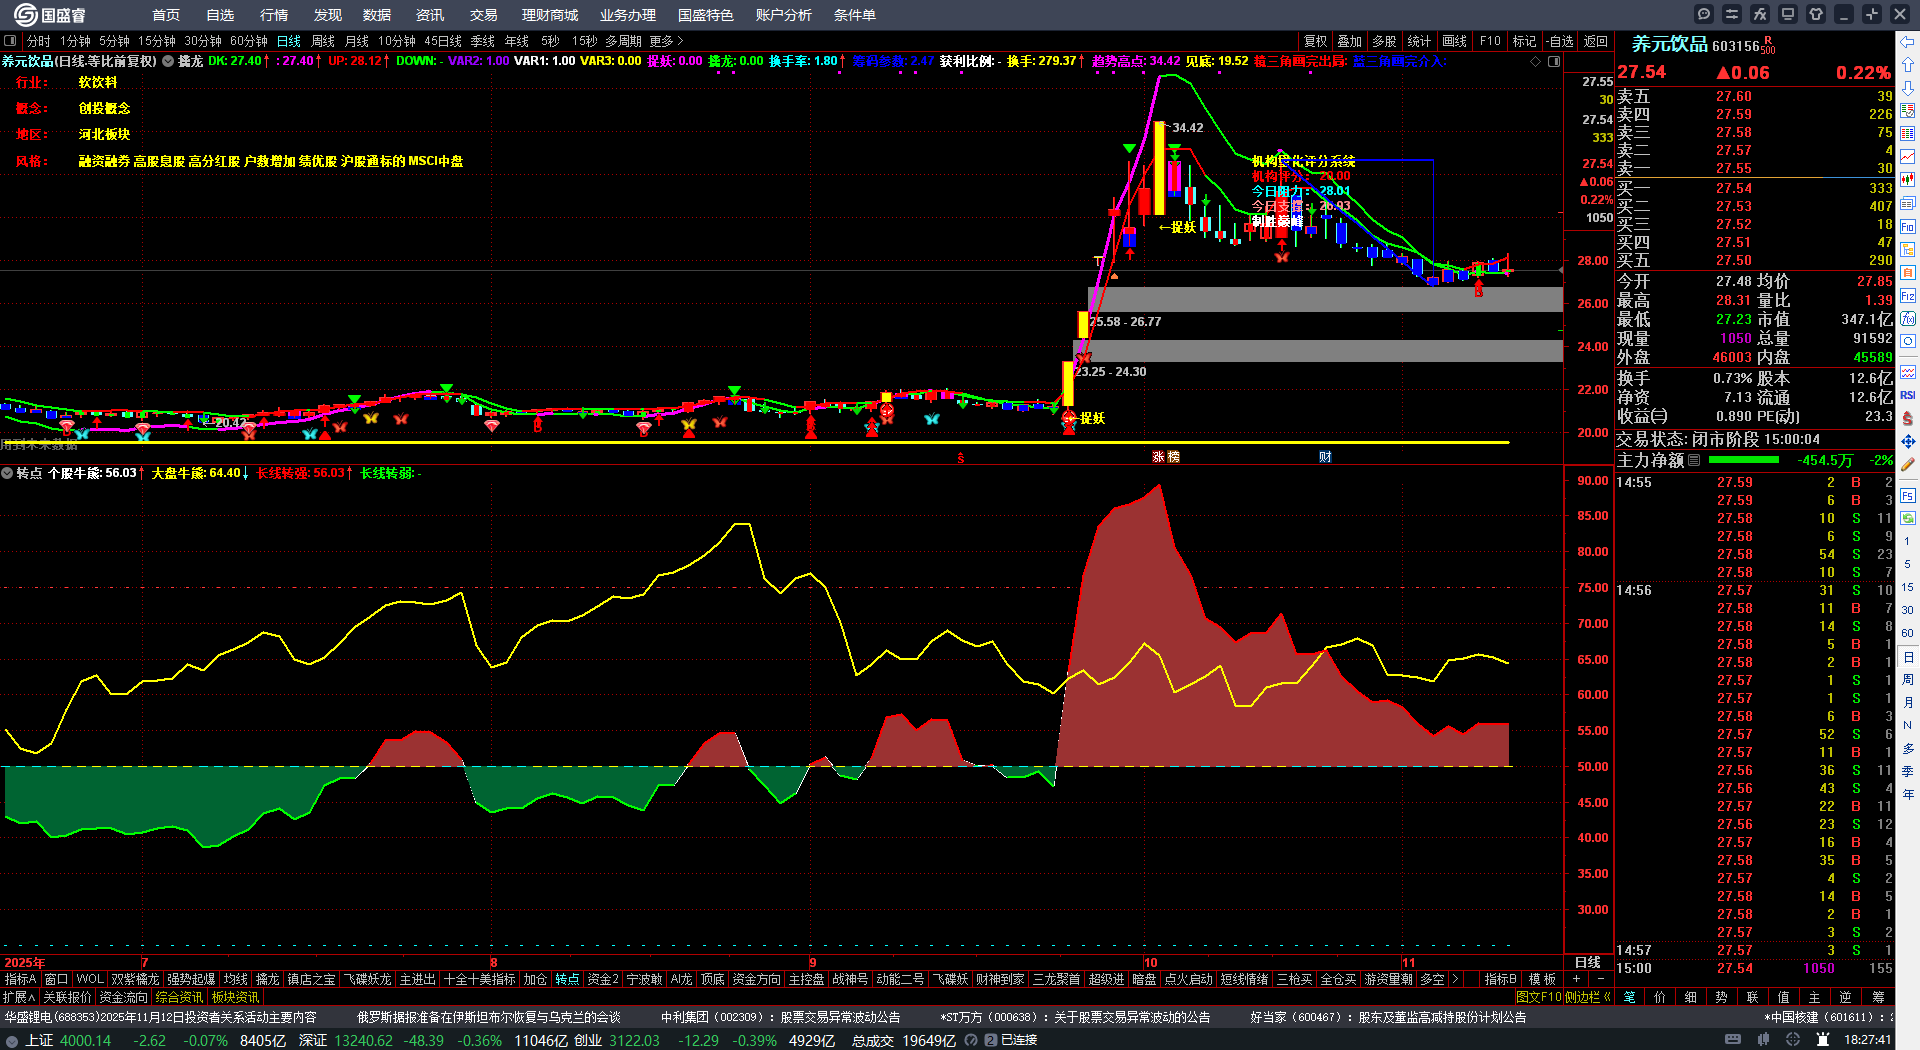Click the green 主力净额 progress bar
The width and height of the screenshot is (1920, 1050).
pyautogui.click(x=1744, y=460)
